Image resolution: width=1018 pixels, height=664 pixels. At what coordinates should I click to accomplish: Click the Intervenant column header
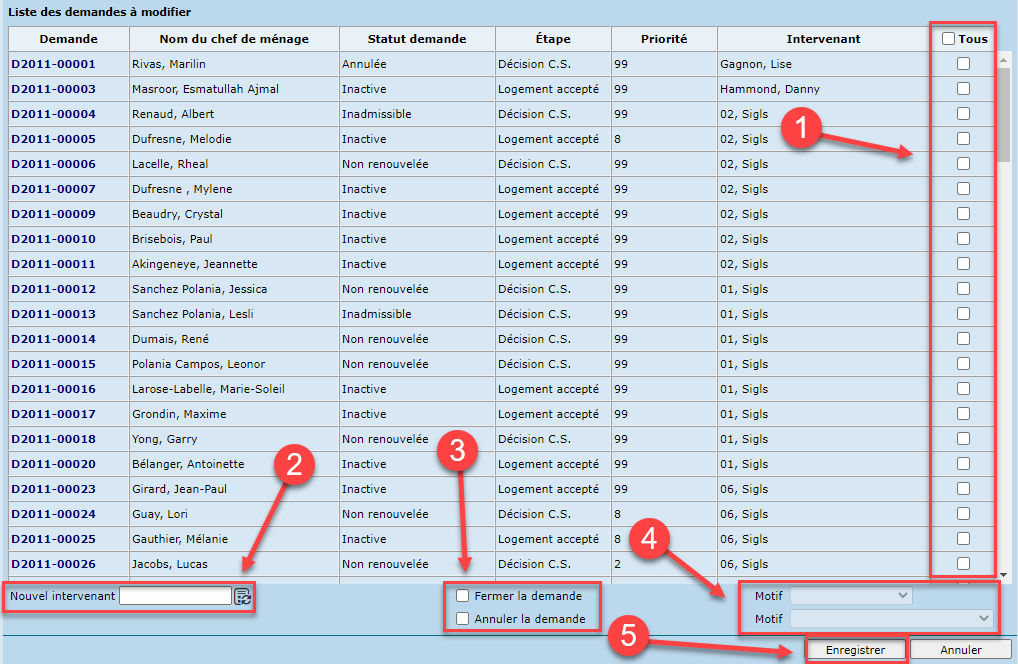pos(823,39)
